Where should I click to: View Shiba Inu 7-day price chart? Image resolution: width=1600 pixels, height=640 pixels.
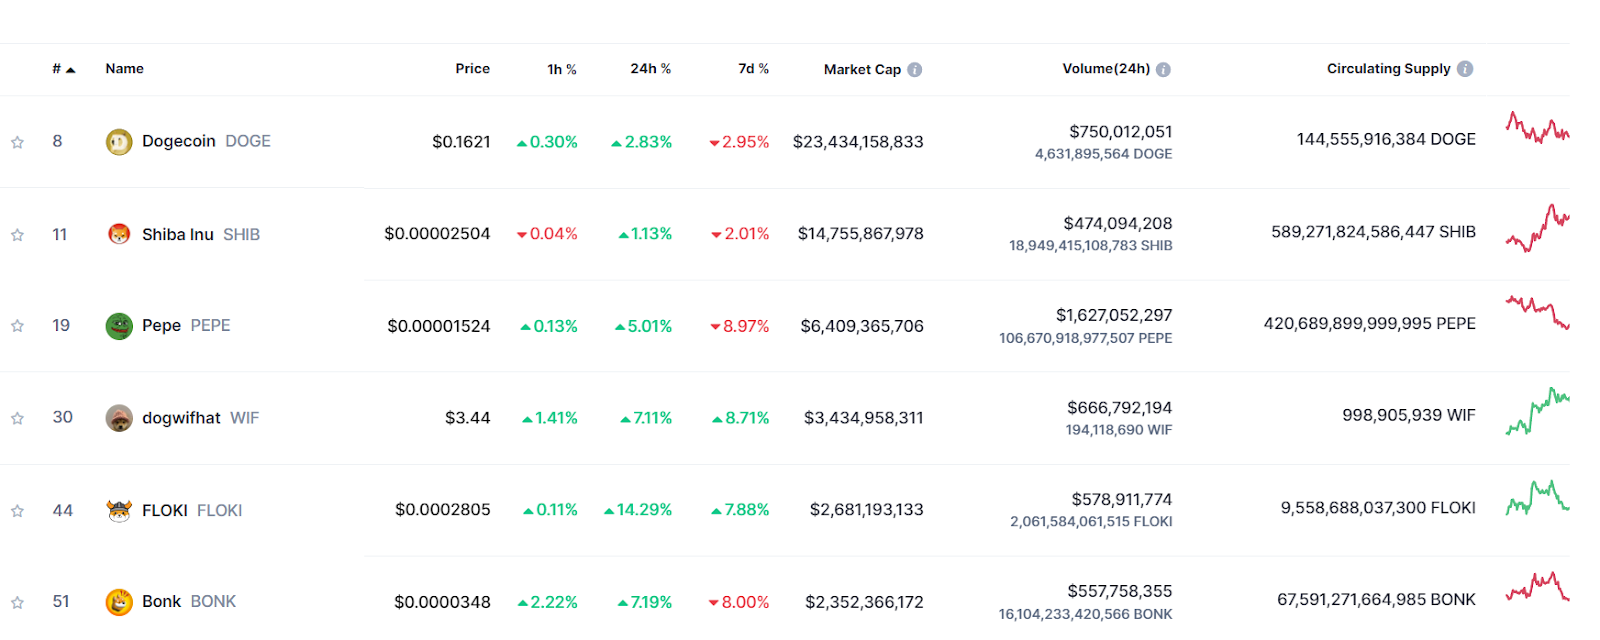[x=1537, y=228]
